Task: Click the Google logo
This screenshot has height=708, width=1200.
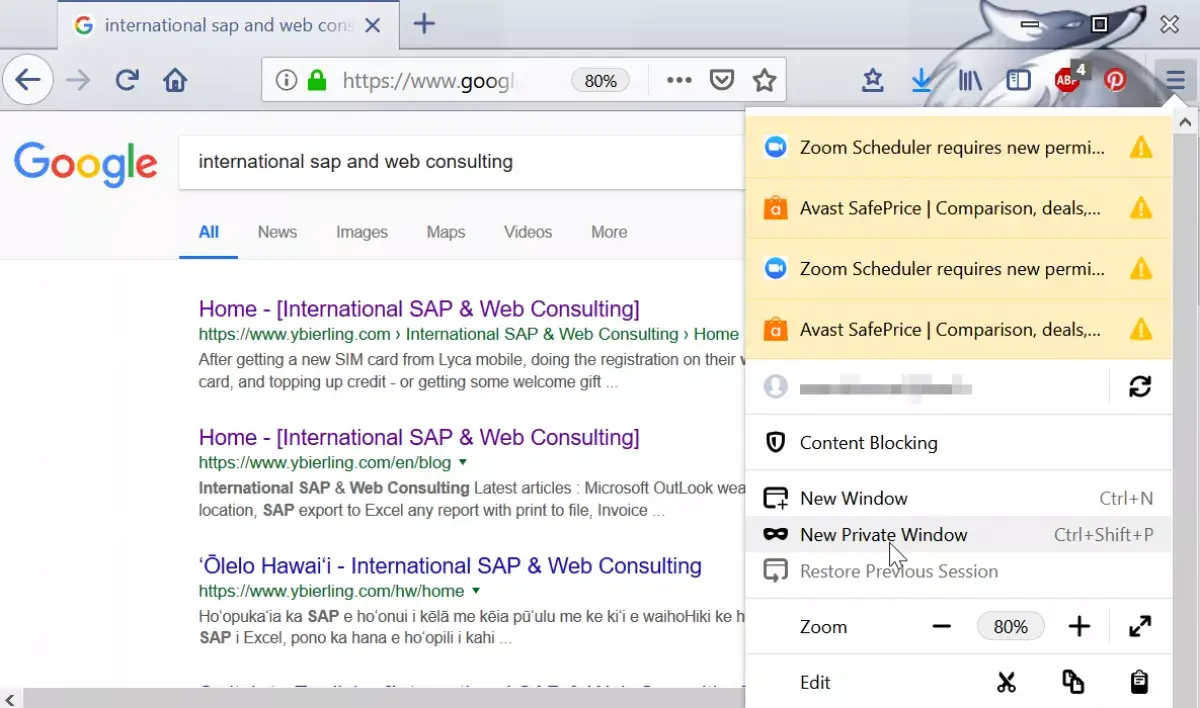Action: coord(86,163)
